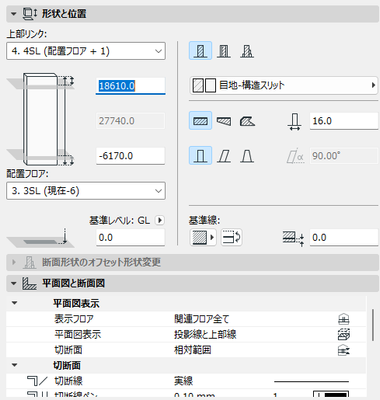Click the 平面図と断面図 panel header icon
380x400 pixels.
point(29,283)
